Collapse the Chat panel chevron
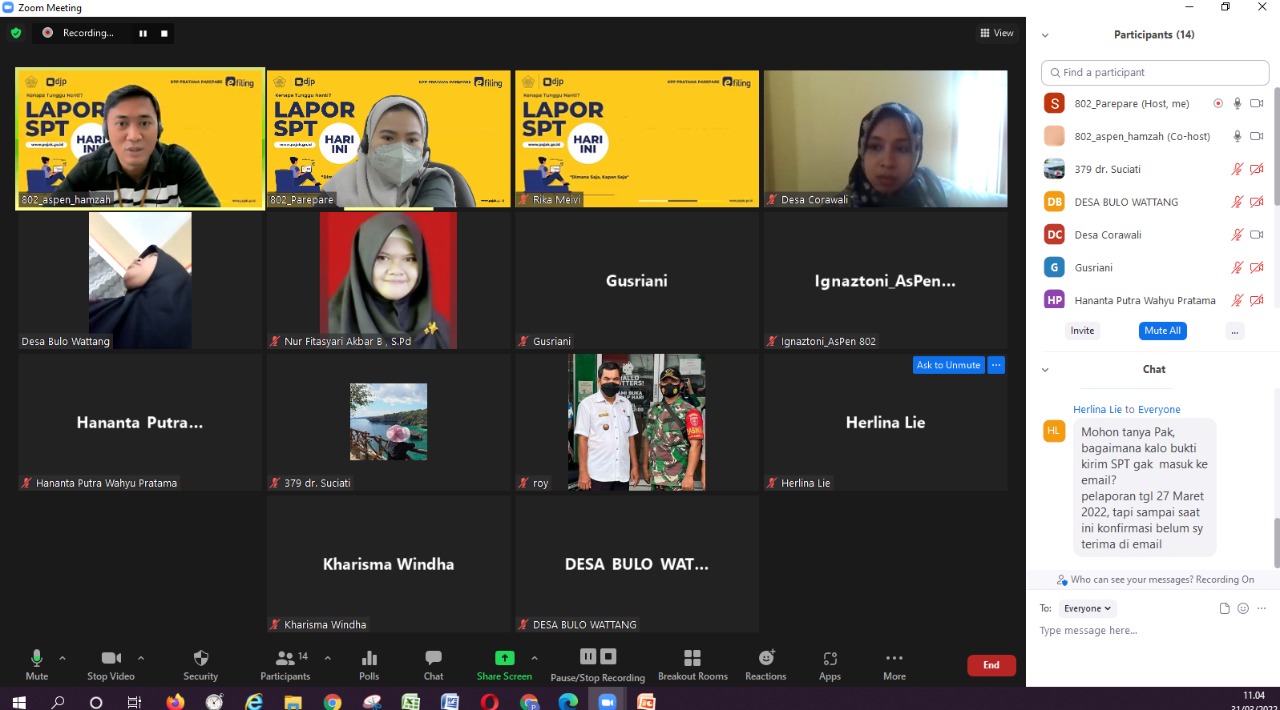 point(1045,369)
